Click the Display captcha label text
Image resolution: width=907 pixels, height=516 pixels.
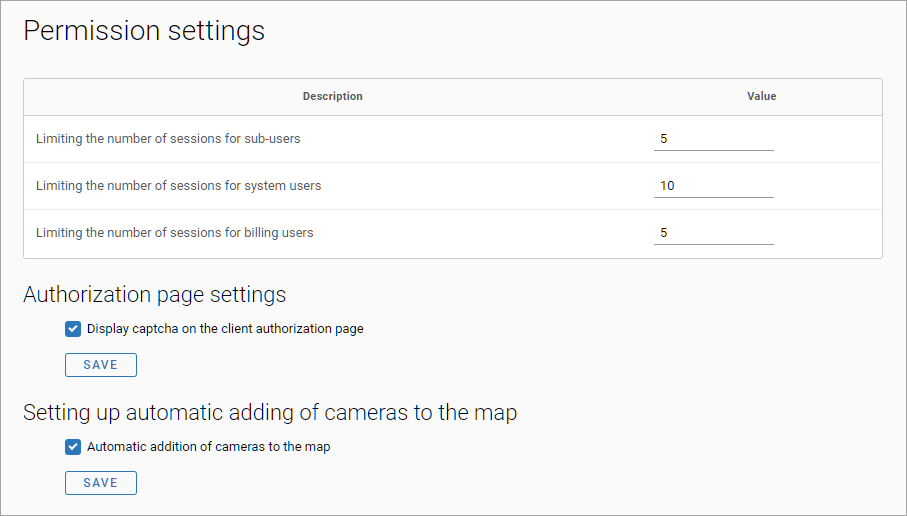[225, 329]
